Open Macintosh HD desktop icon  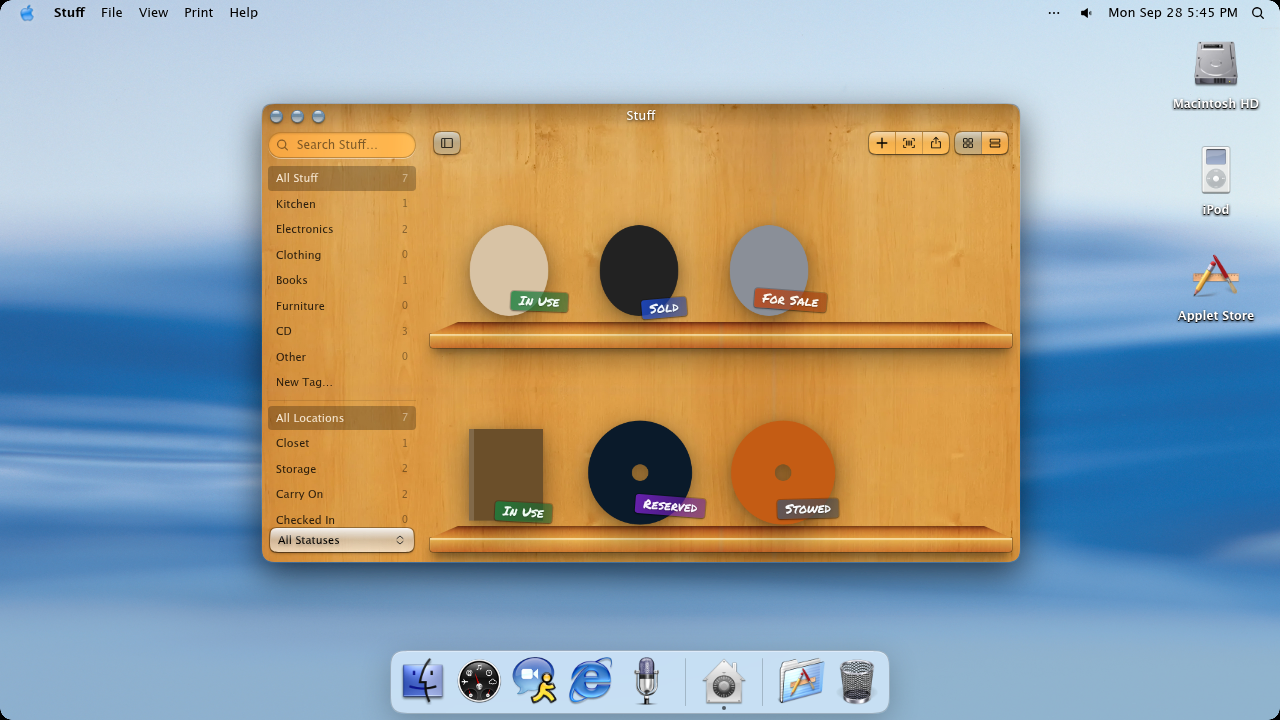pos(1216,75)
